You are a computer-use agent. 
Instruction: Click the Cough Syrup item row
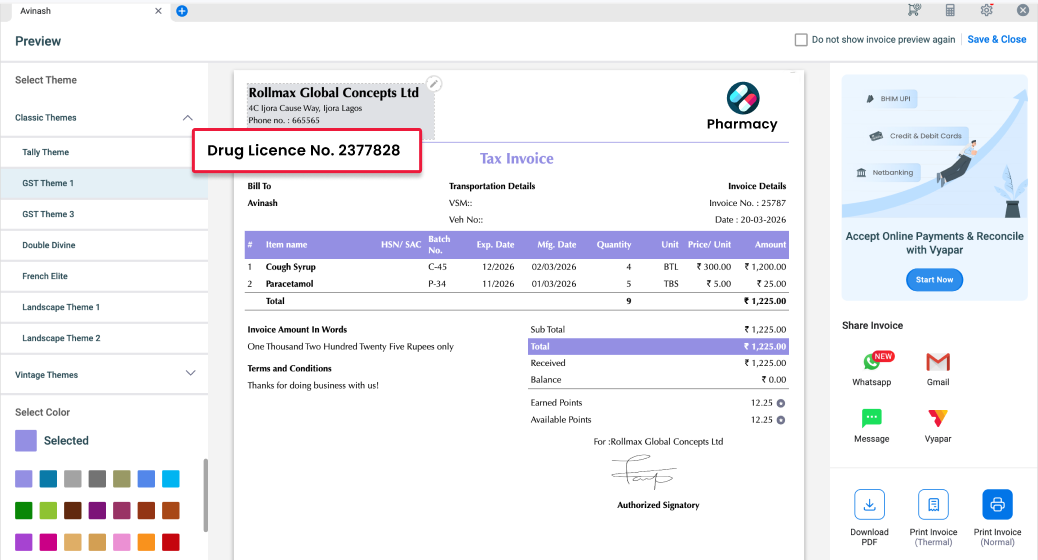(x=516, y=267)
